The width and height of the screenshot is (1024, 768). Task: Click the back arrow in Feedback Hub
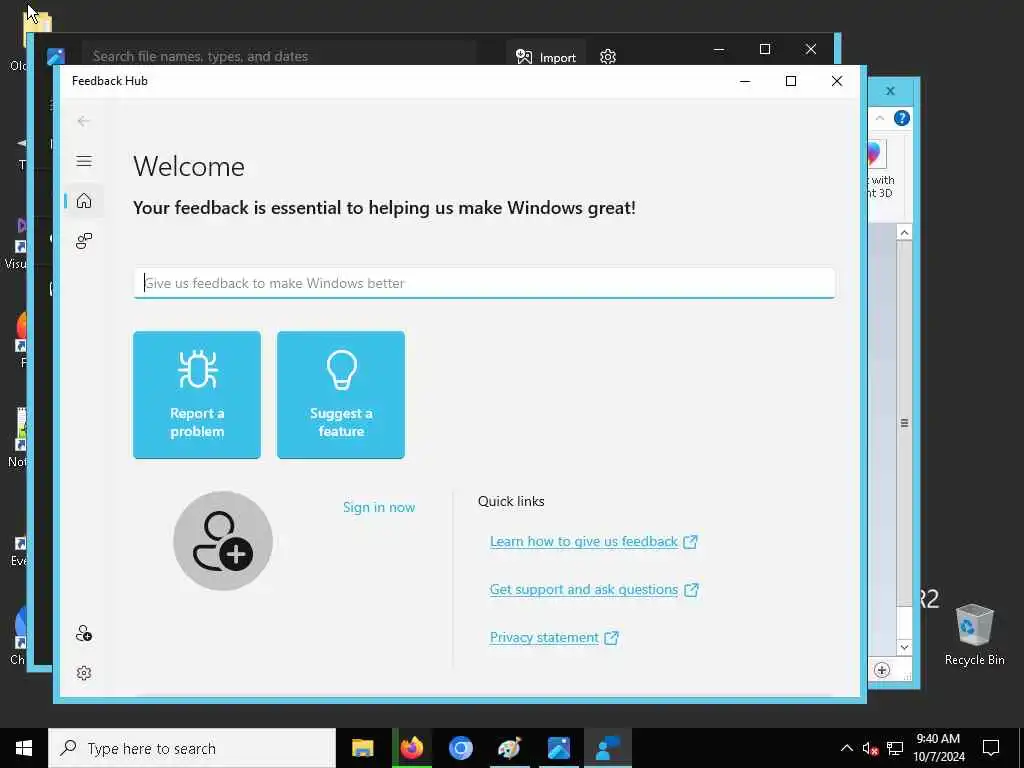click(x=84, y=121)
